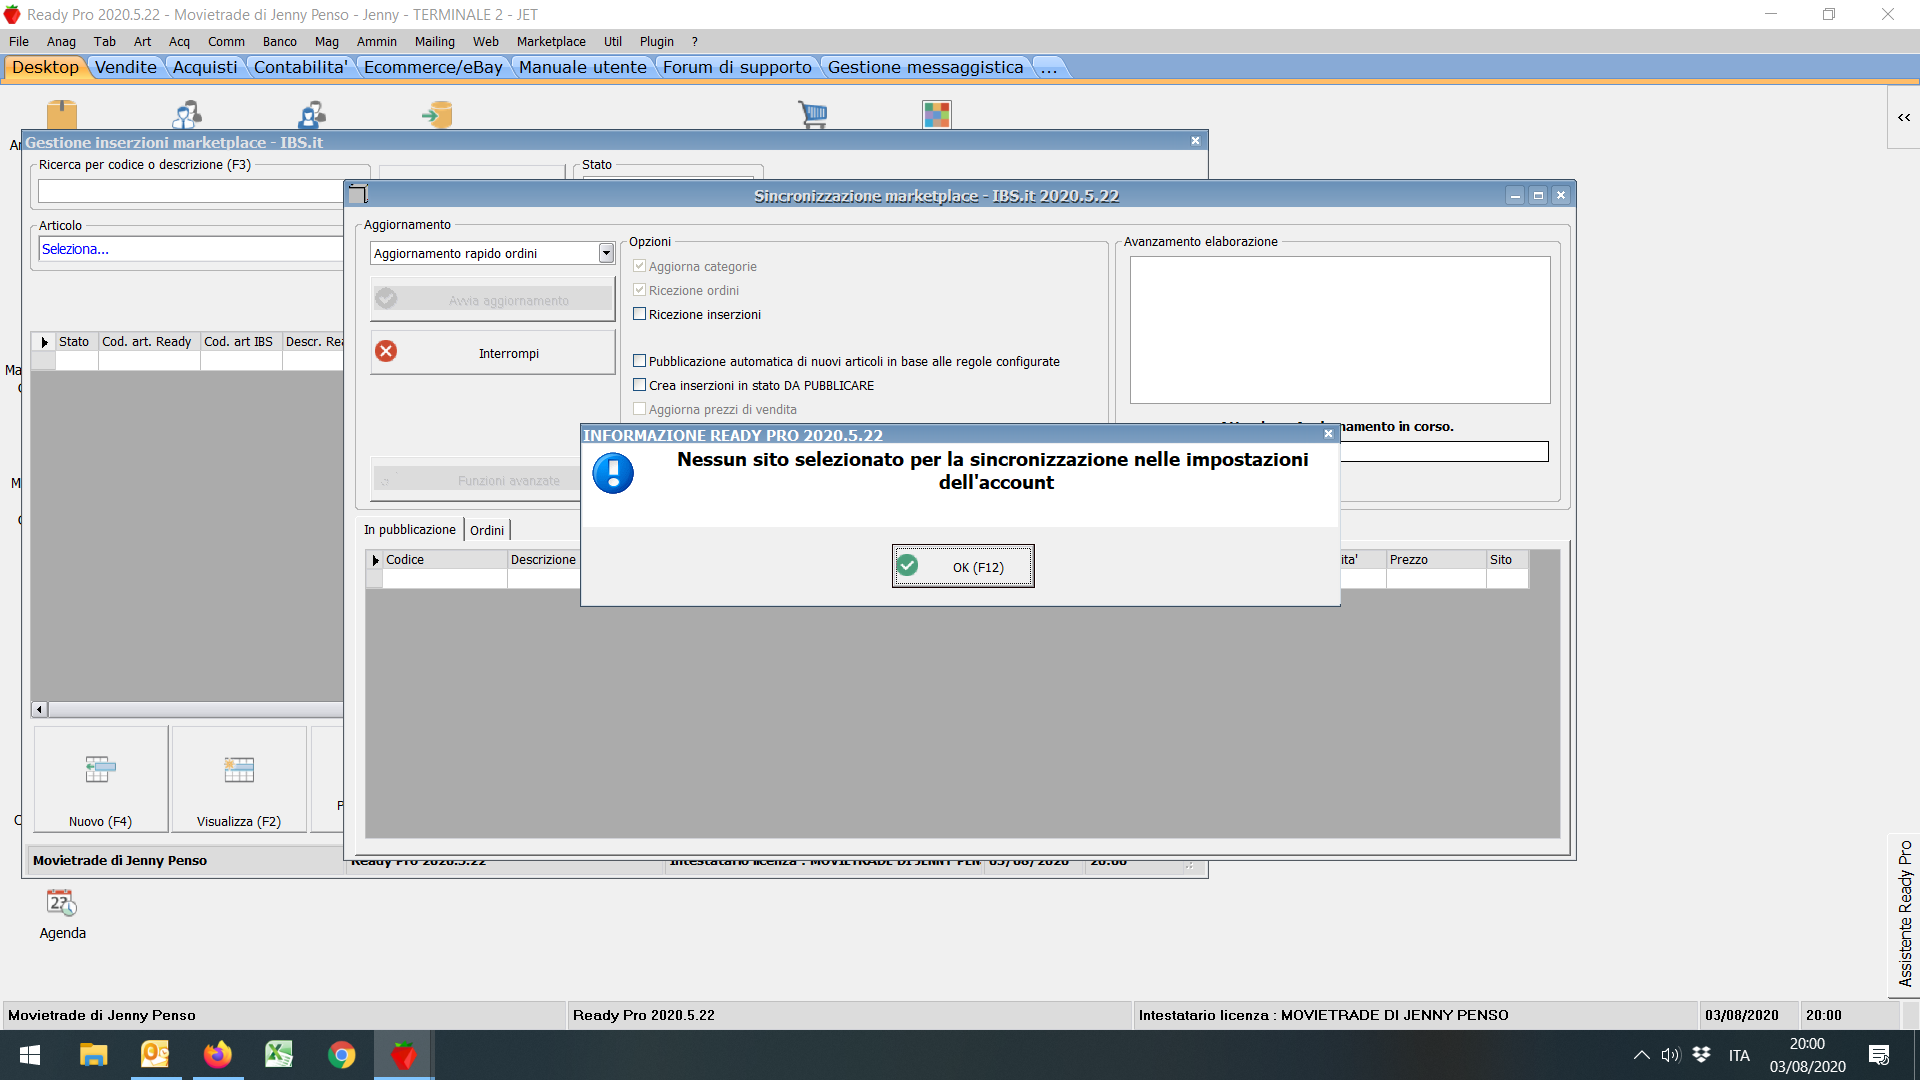Image resolution: width=1920 pixels, height=1080 pixels.
Task: Expand the Aggiornamento rapido ordini dropdown
Action: [606, 254]
